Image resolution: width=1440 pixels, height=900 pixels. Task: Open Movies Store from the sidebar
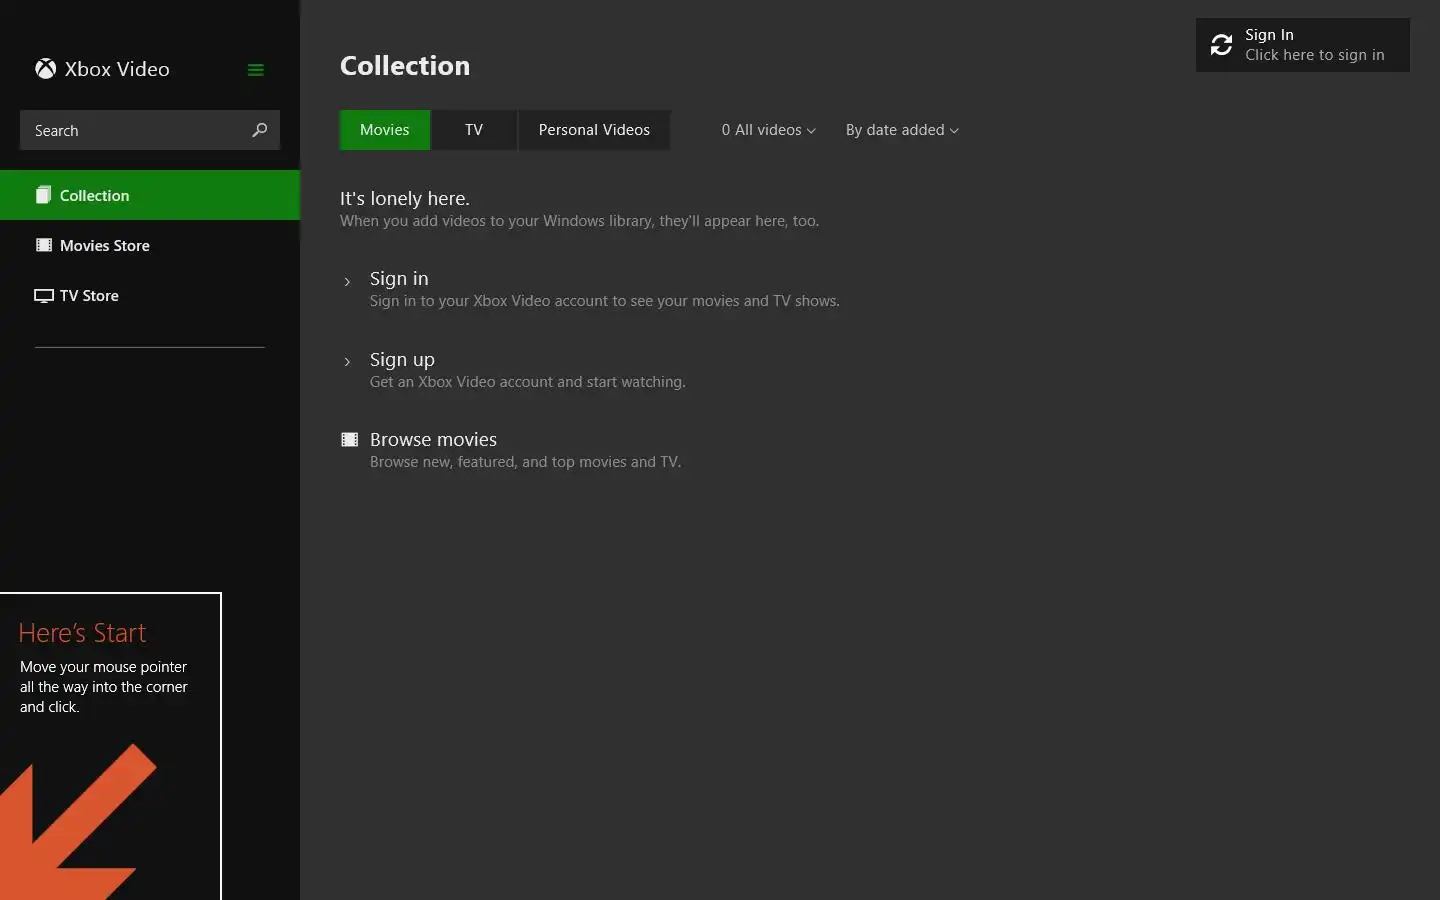[x=150, y=245]
